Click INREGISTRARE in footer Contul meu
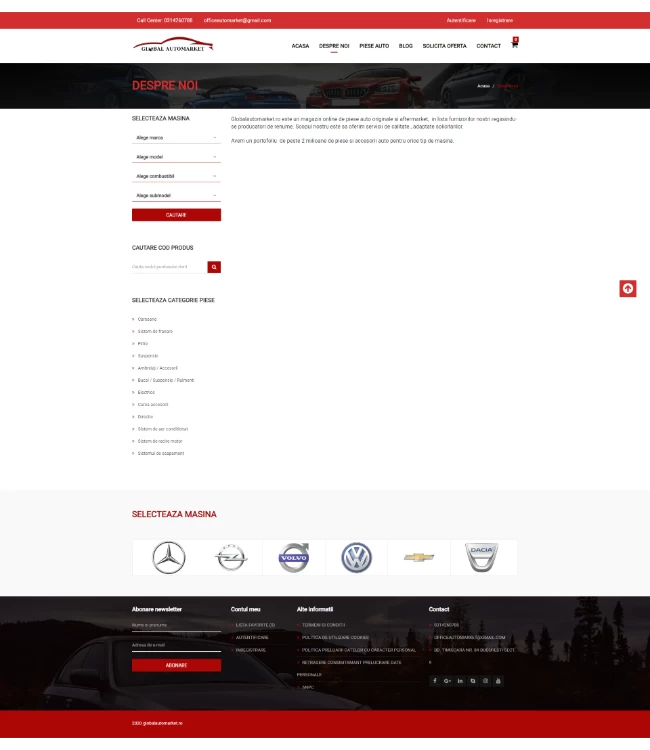 click(x=251, y=650)
